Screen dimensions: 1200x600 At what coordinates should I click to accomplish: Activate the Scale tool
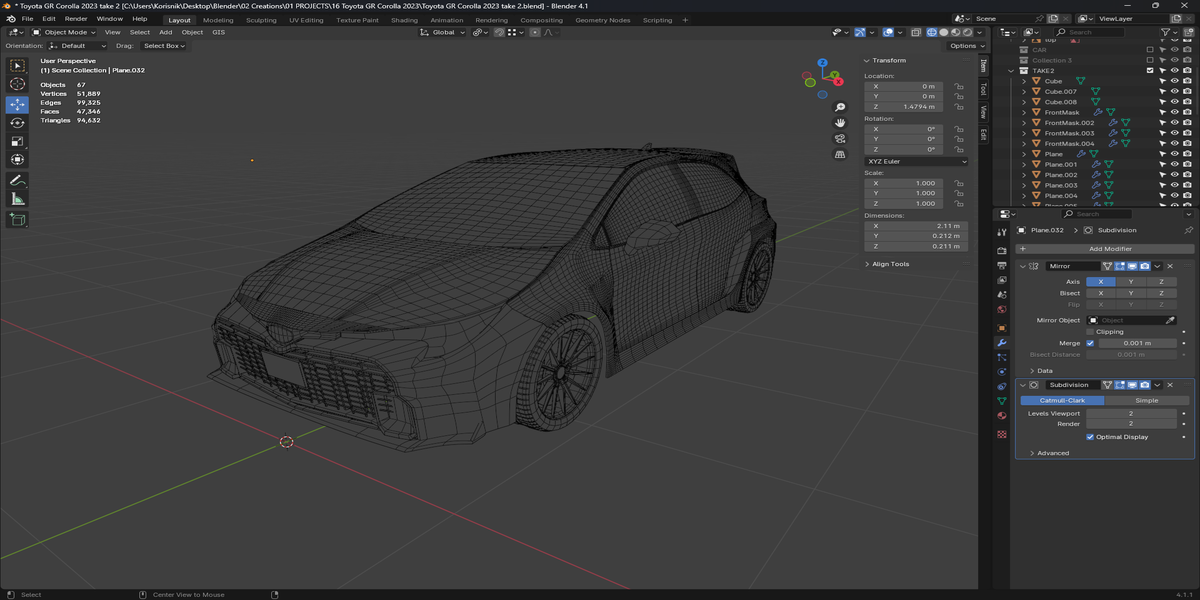pos(17,141)
